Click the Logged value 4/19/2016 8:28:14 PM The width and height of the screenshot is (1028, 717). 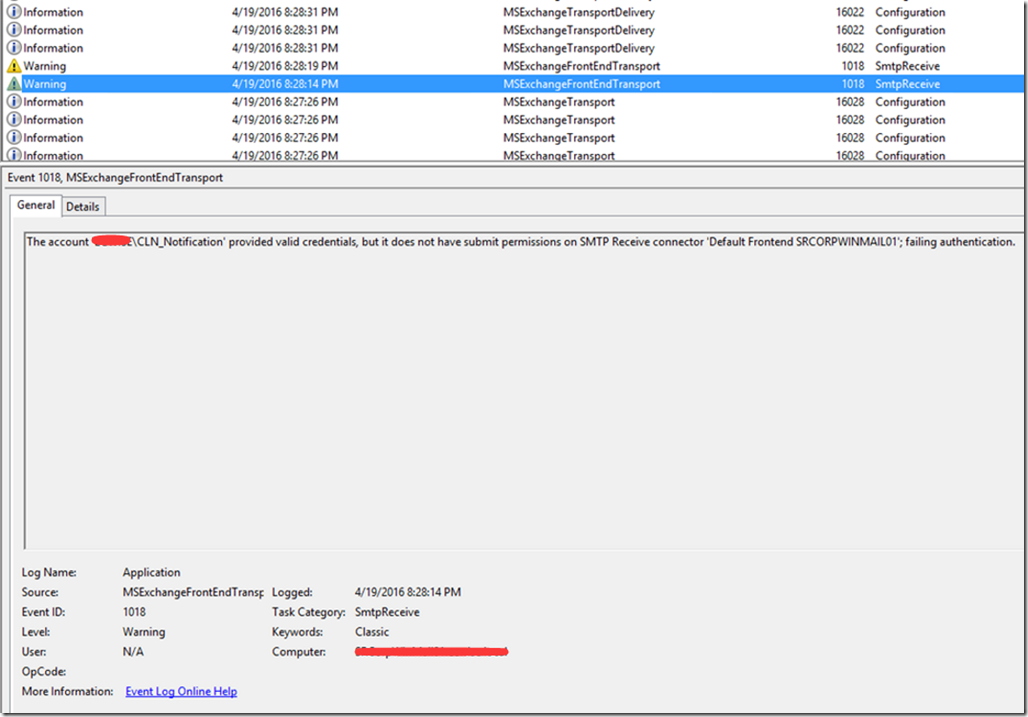[408, 592]
